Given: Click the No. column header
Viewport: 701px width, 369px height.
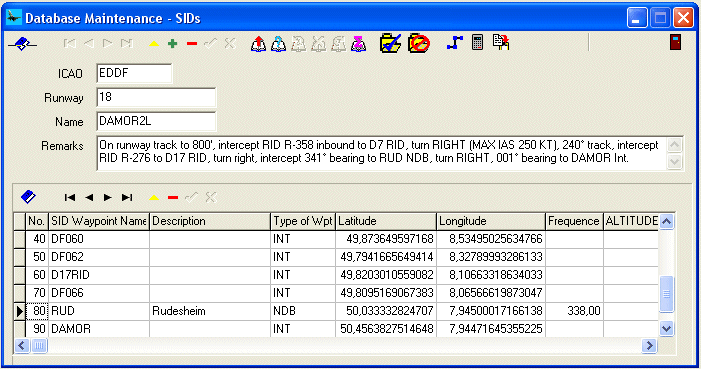Looking at the screenshot, I should pos(37,221).
